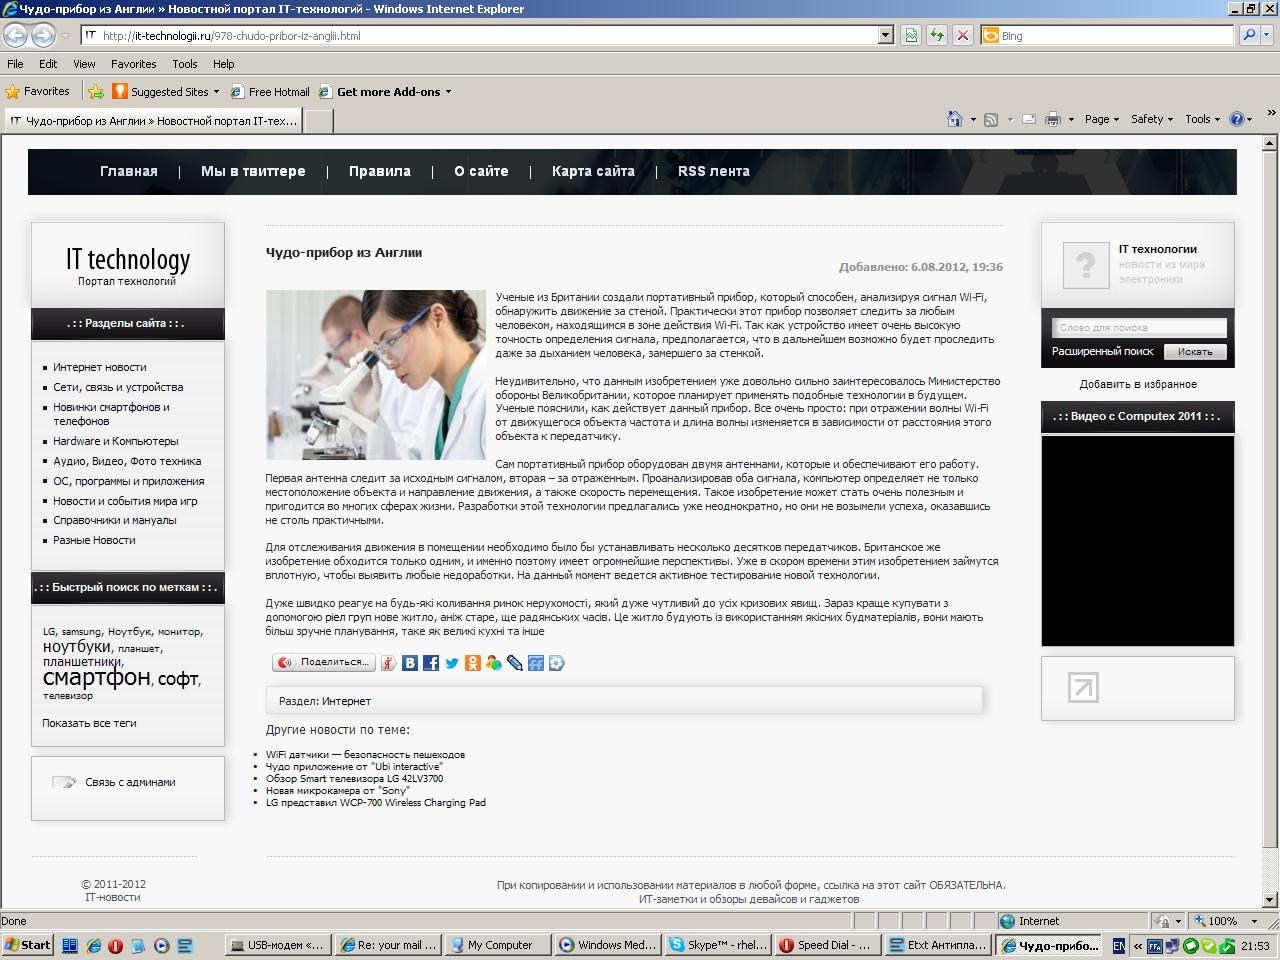Share via Moi Krug icon
The height and width of the screenshot is (960, 1280).
tap(557, 663)
